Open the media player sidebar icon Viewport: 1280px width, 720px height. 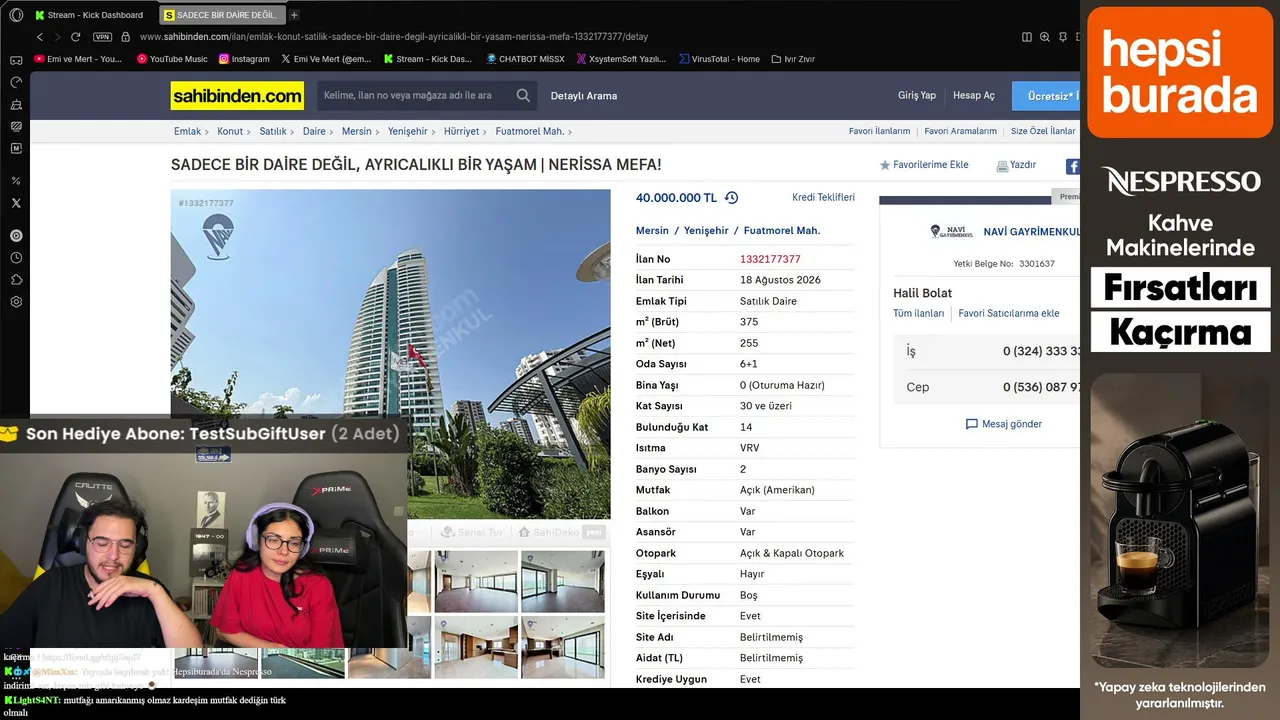(16, 236)
